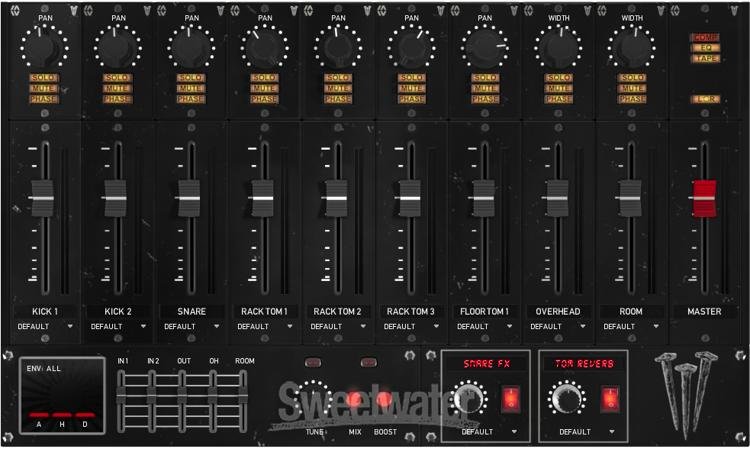Select the COMP master section

point(704,38)
